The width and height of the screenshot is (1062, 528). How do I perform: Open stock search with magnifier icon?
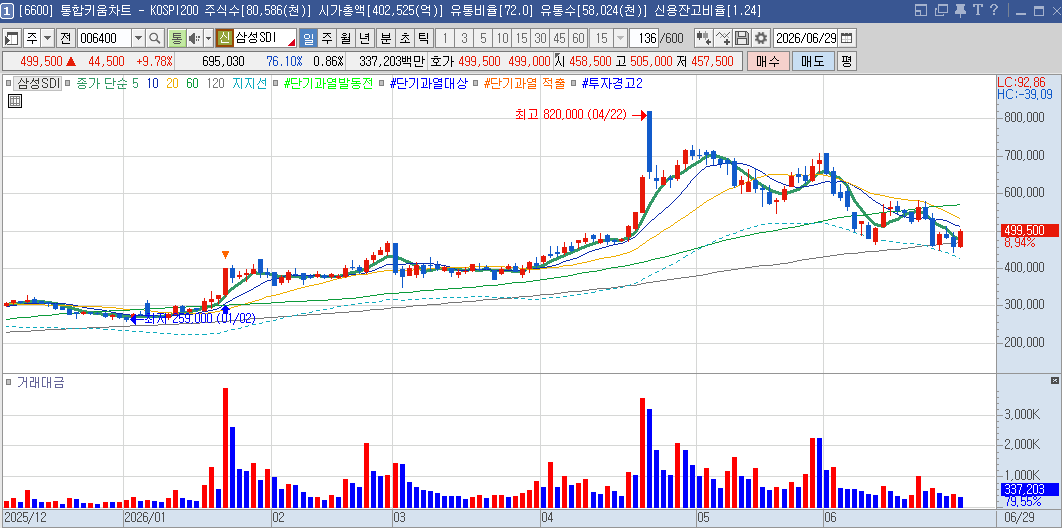(x=156, y=38)
